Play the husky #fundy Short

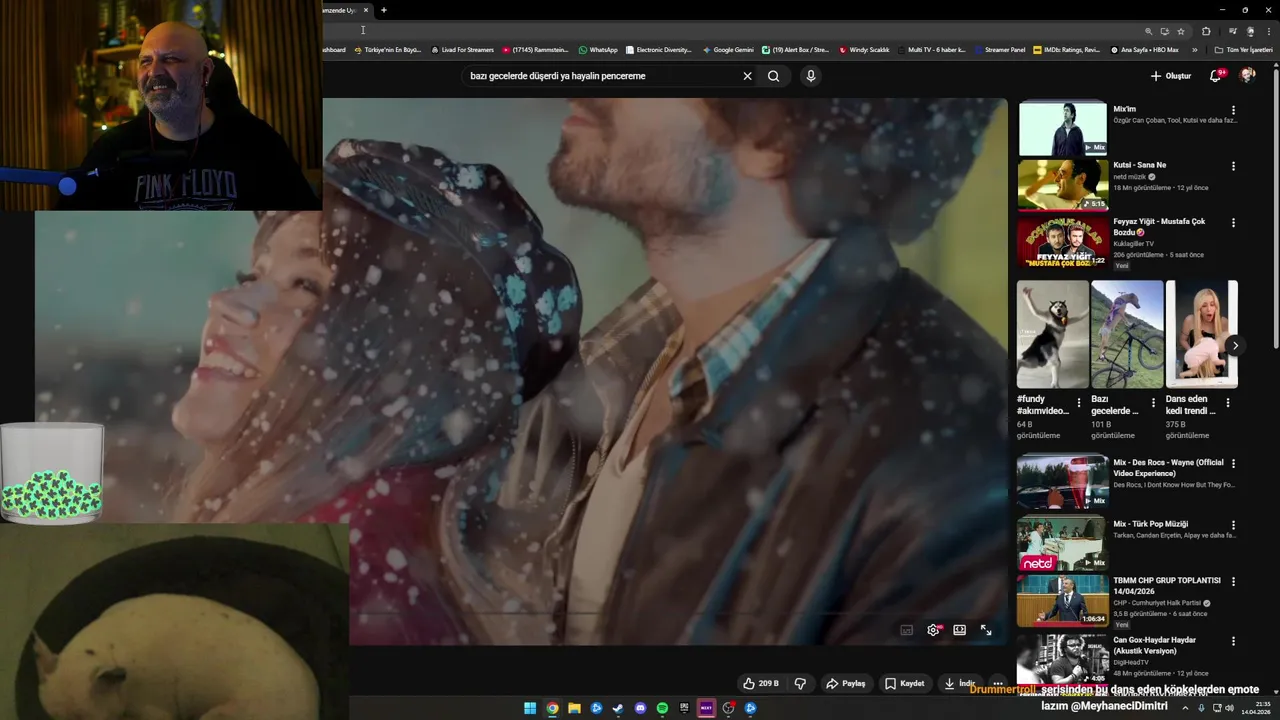(1053, 334)
